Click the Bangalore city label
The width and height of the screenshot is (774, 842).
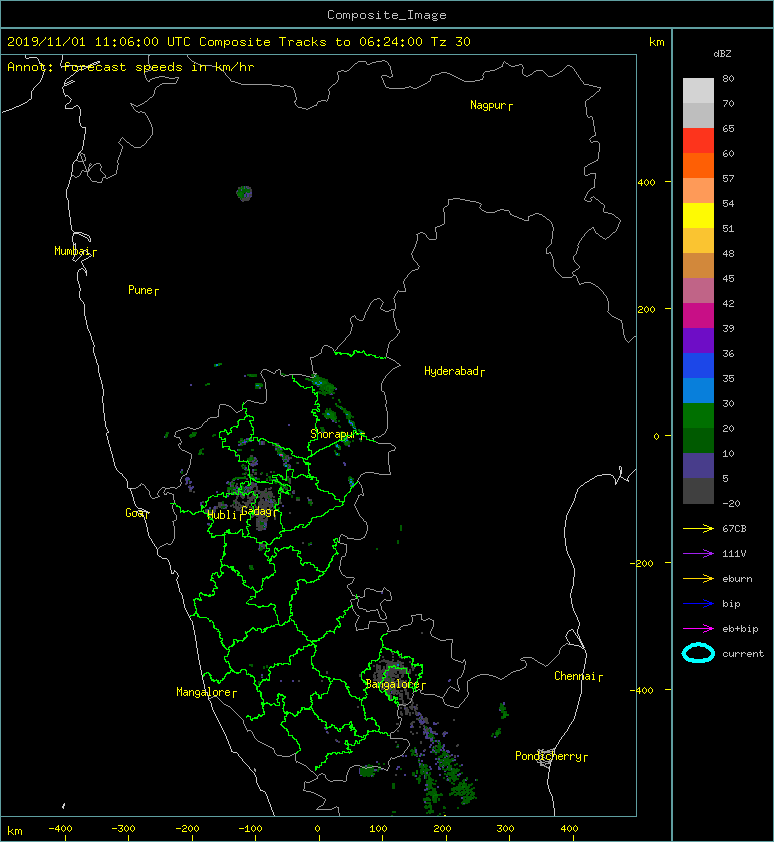tap(392, 684)
